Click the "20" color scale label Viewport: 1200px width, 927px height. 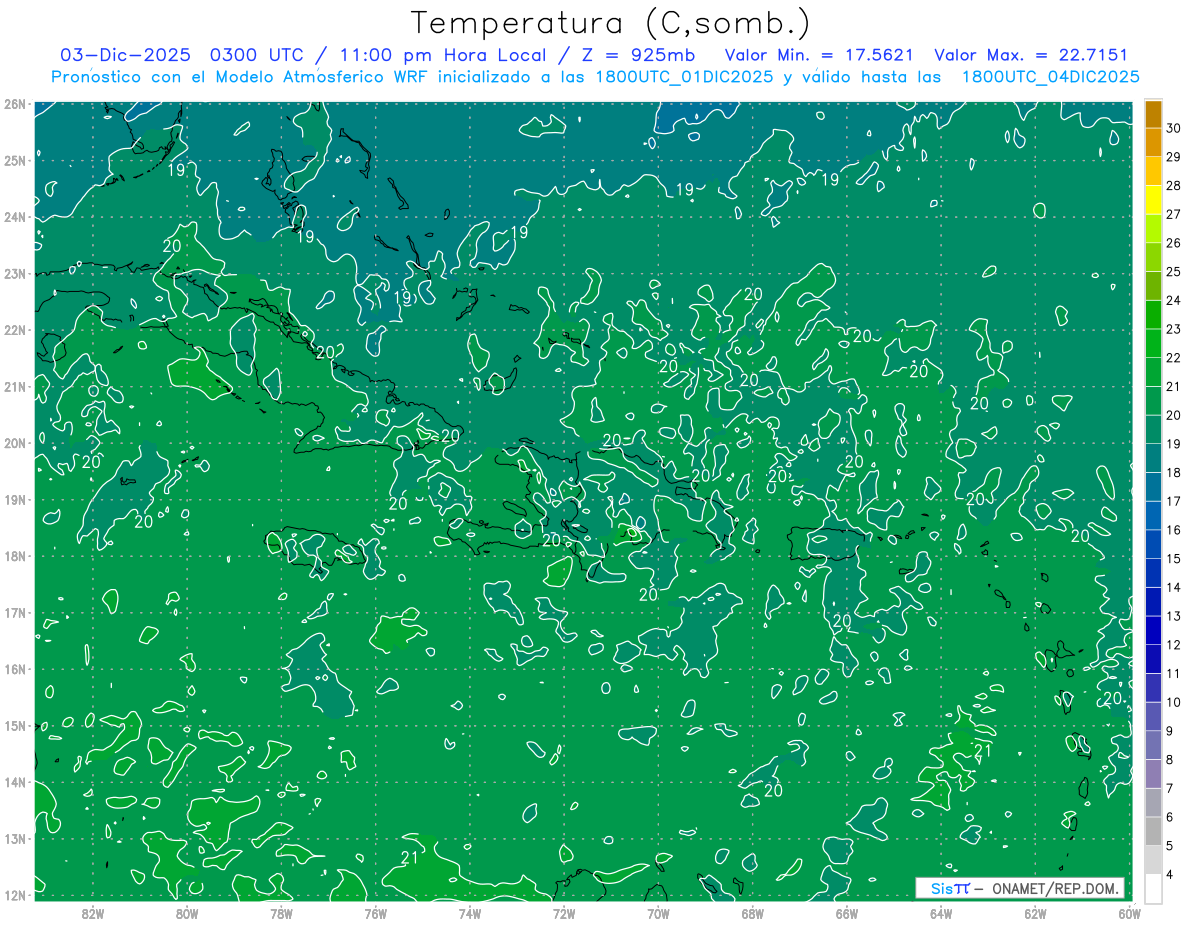click(x=1174, y=415)
